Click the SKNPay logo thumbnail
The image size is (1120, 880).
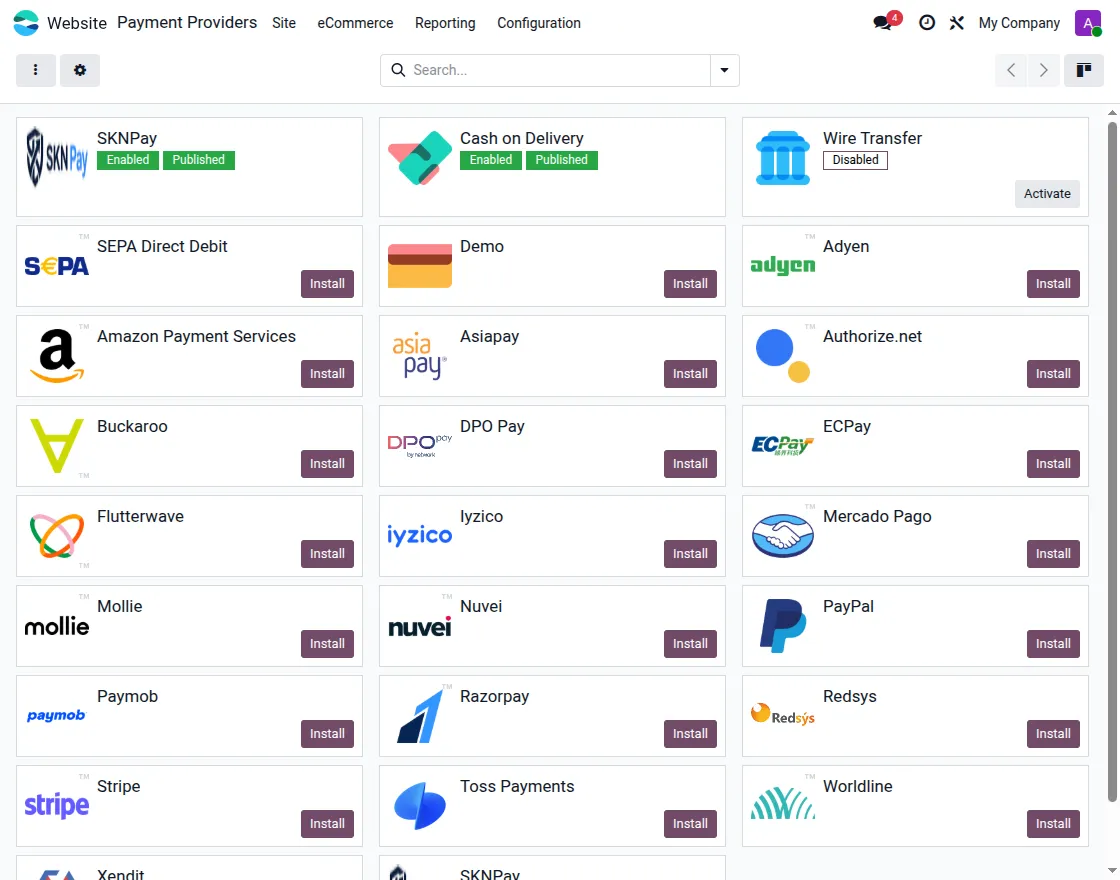(x=57, y=157)
